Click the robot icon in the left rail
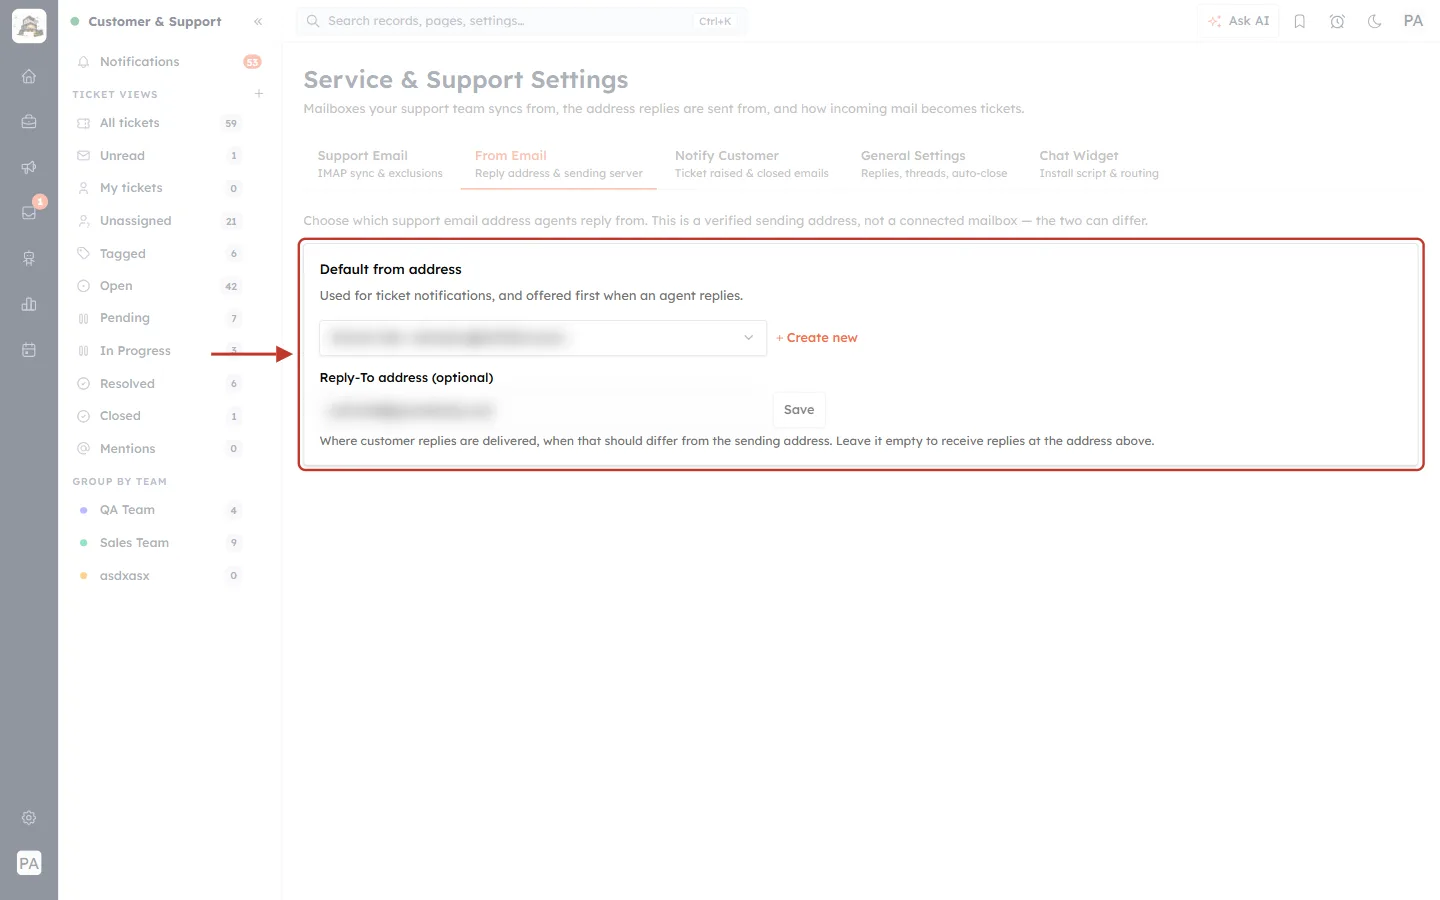 pos(29,258)
